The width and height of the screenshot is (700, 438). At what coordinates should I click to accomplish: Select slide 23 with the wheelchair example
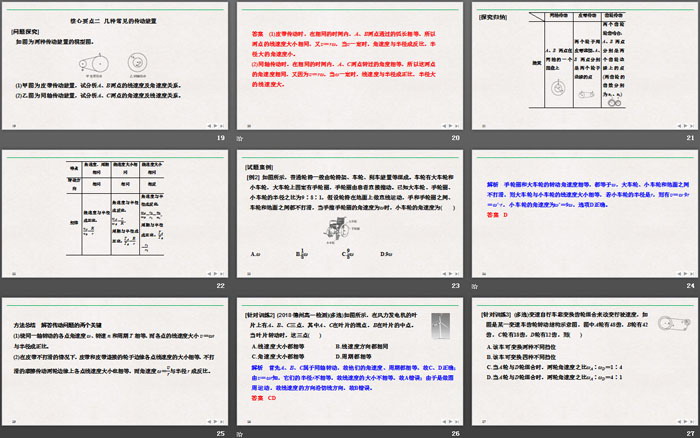click(x=348, y=211)
